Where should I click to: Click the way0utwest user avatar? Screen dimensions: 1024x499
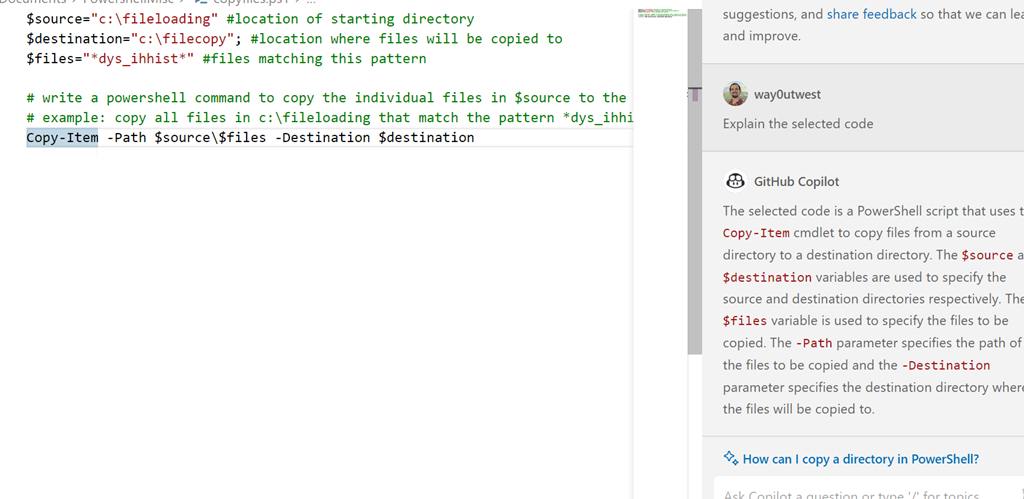pos(735,94)
